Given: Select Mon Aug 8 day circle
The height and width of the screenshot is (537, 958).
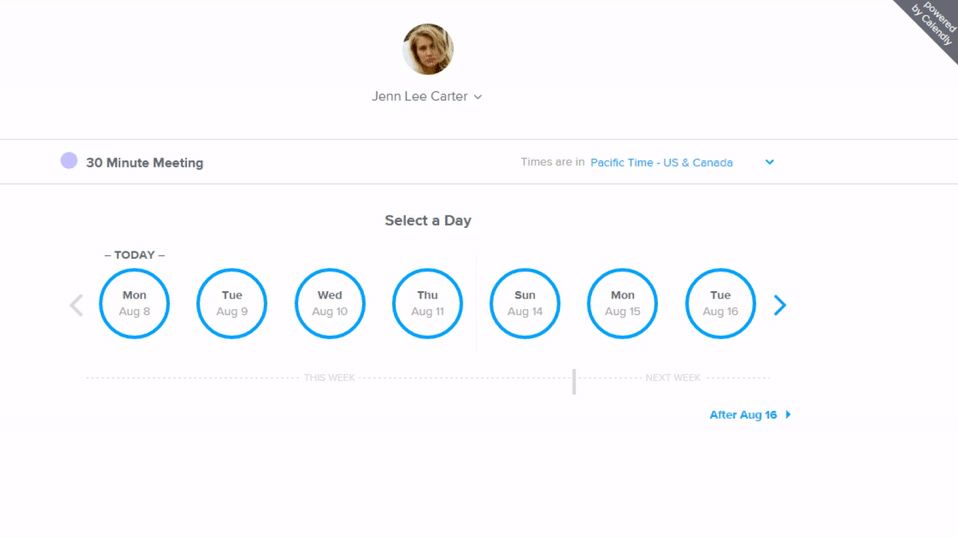Looking at the screenshot, I should tap(134, 304).
